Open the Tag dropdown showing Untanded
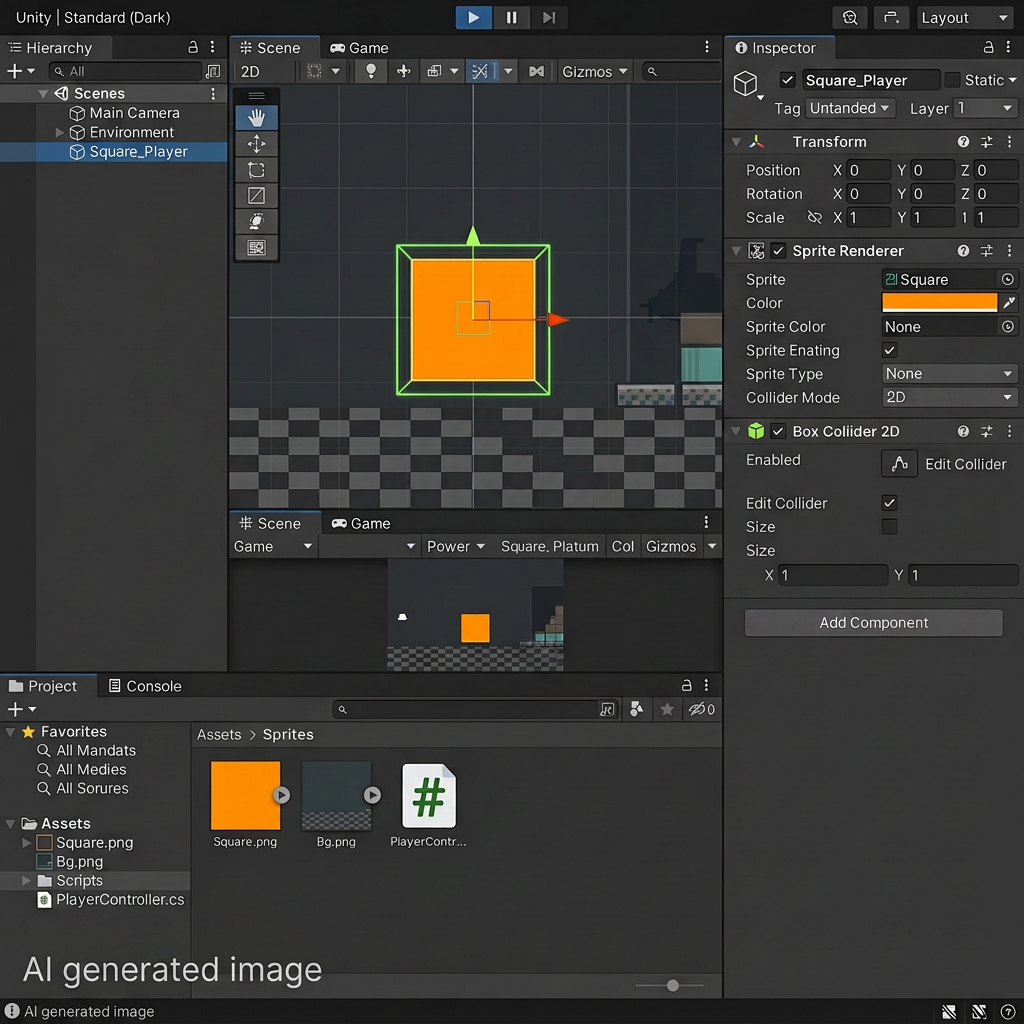This screenshot has height=1024, width=1024. (849, 108)
